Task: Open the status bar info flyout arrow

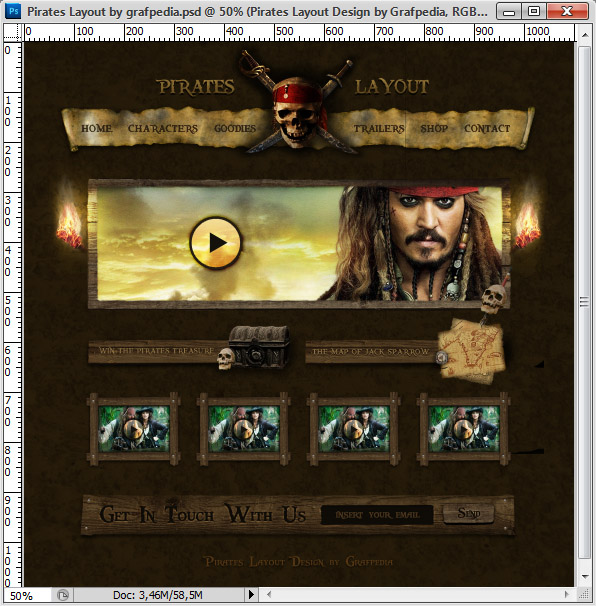Action: [251, 594]
